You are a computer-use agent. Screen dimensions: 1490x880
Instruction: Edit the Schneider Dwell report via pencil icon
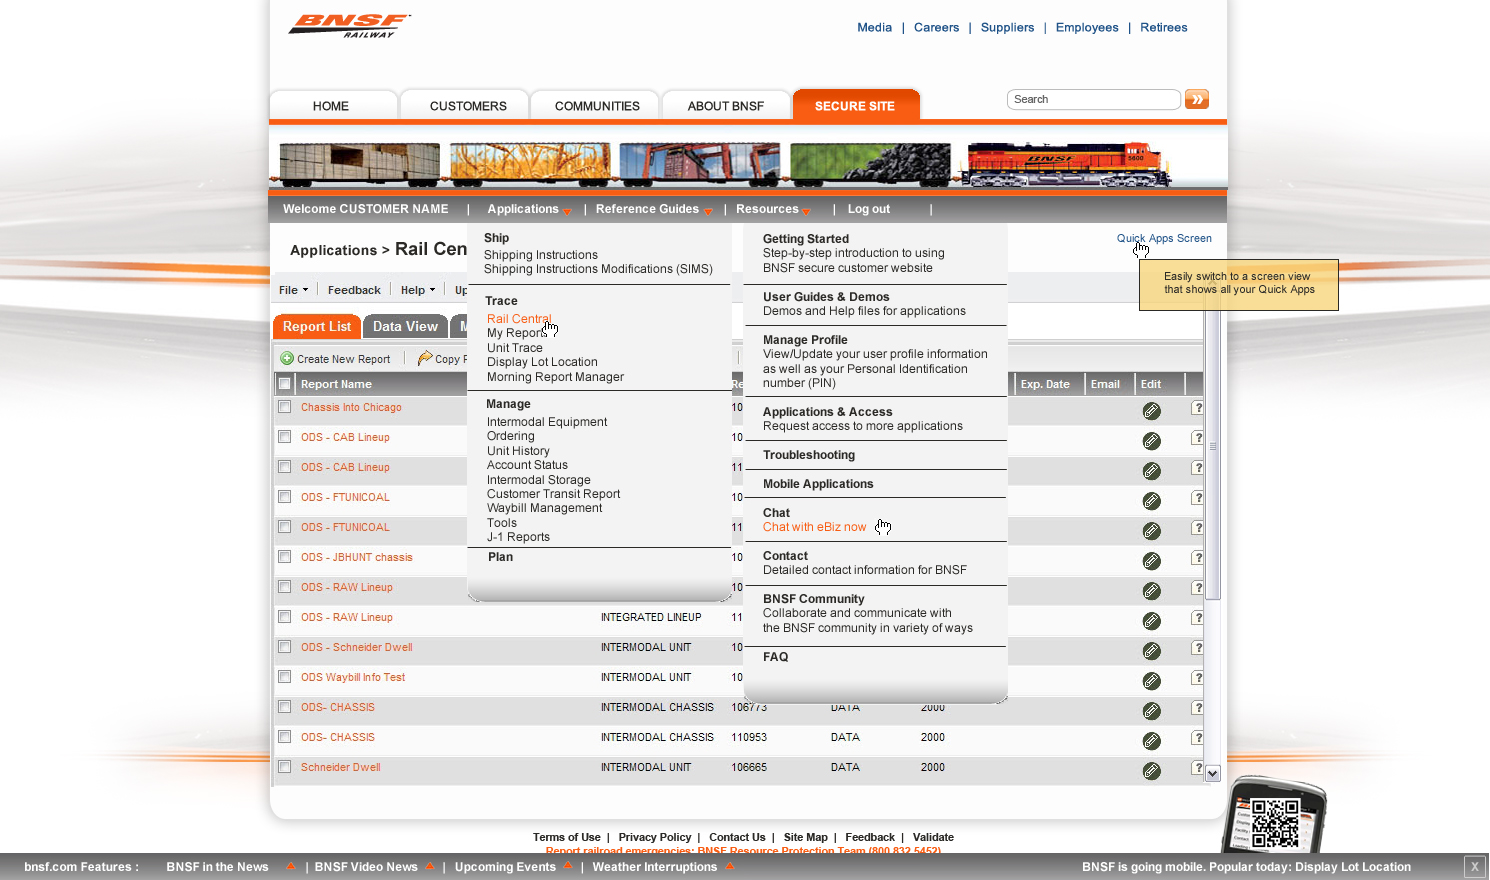tap(1152, 771)
